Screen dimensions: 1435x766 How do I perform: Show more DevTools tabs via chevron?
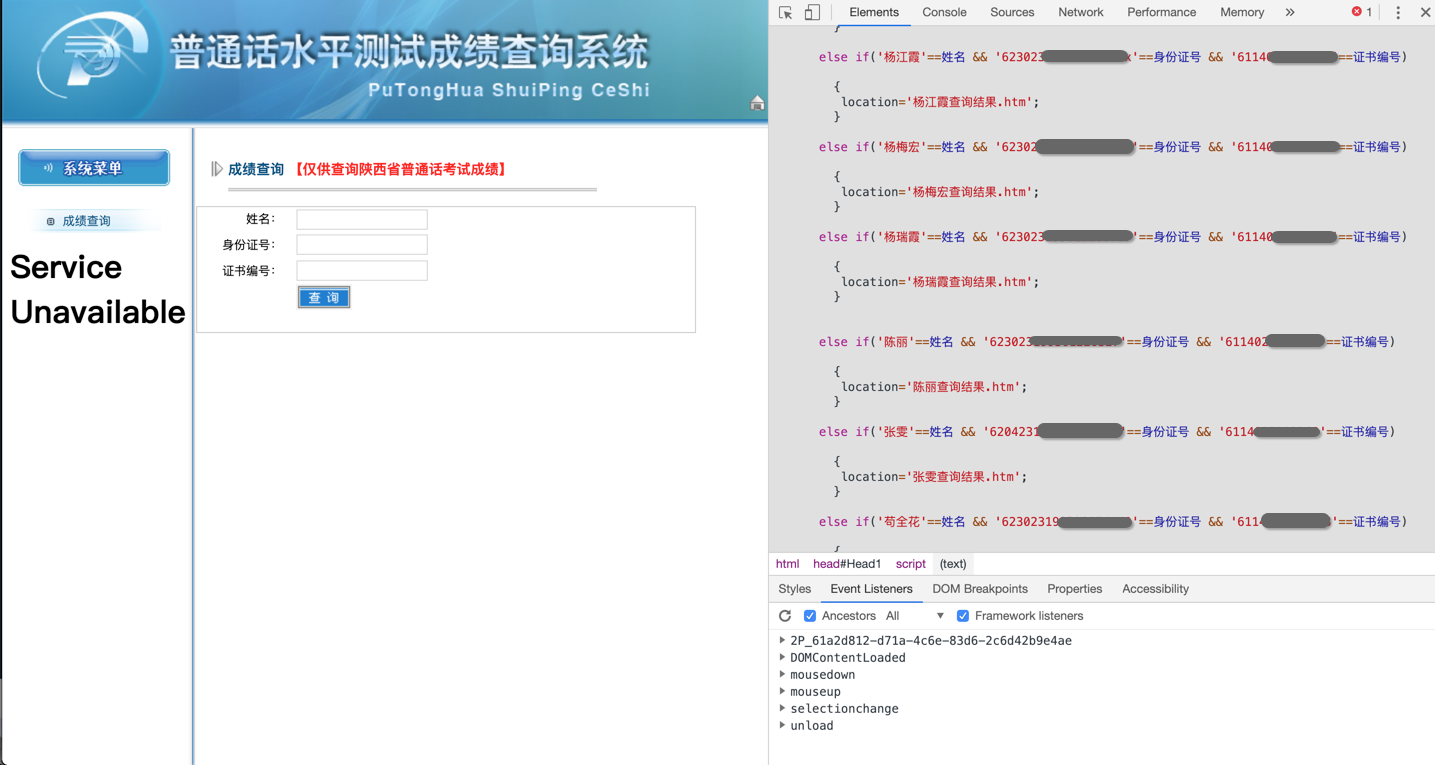point(1290,13)
